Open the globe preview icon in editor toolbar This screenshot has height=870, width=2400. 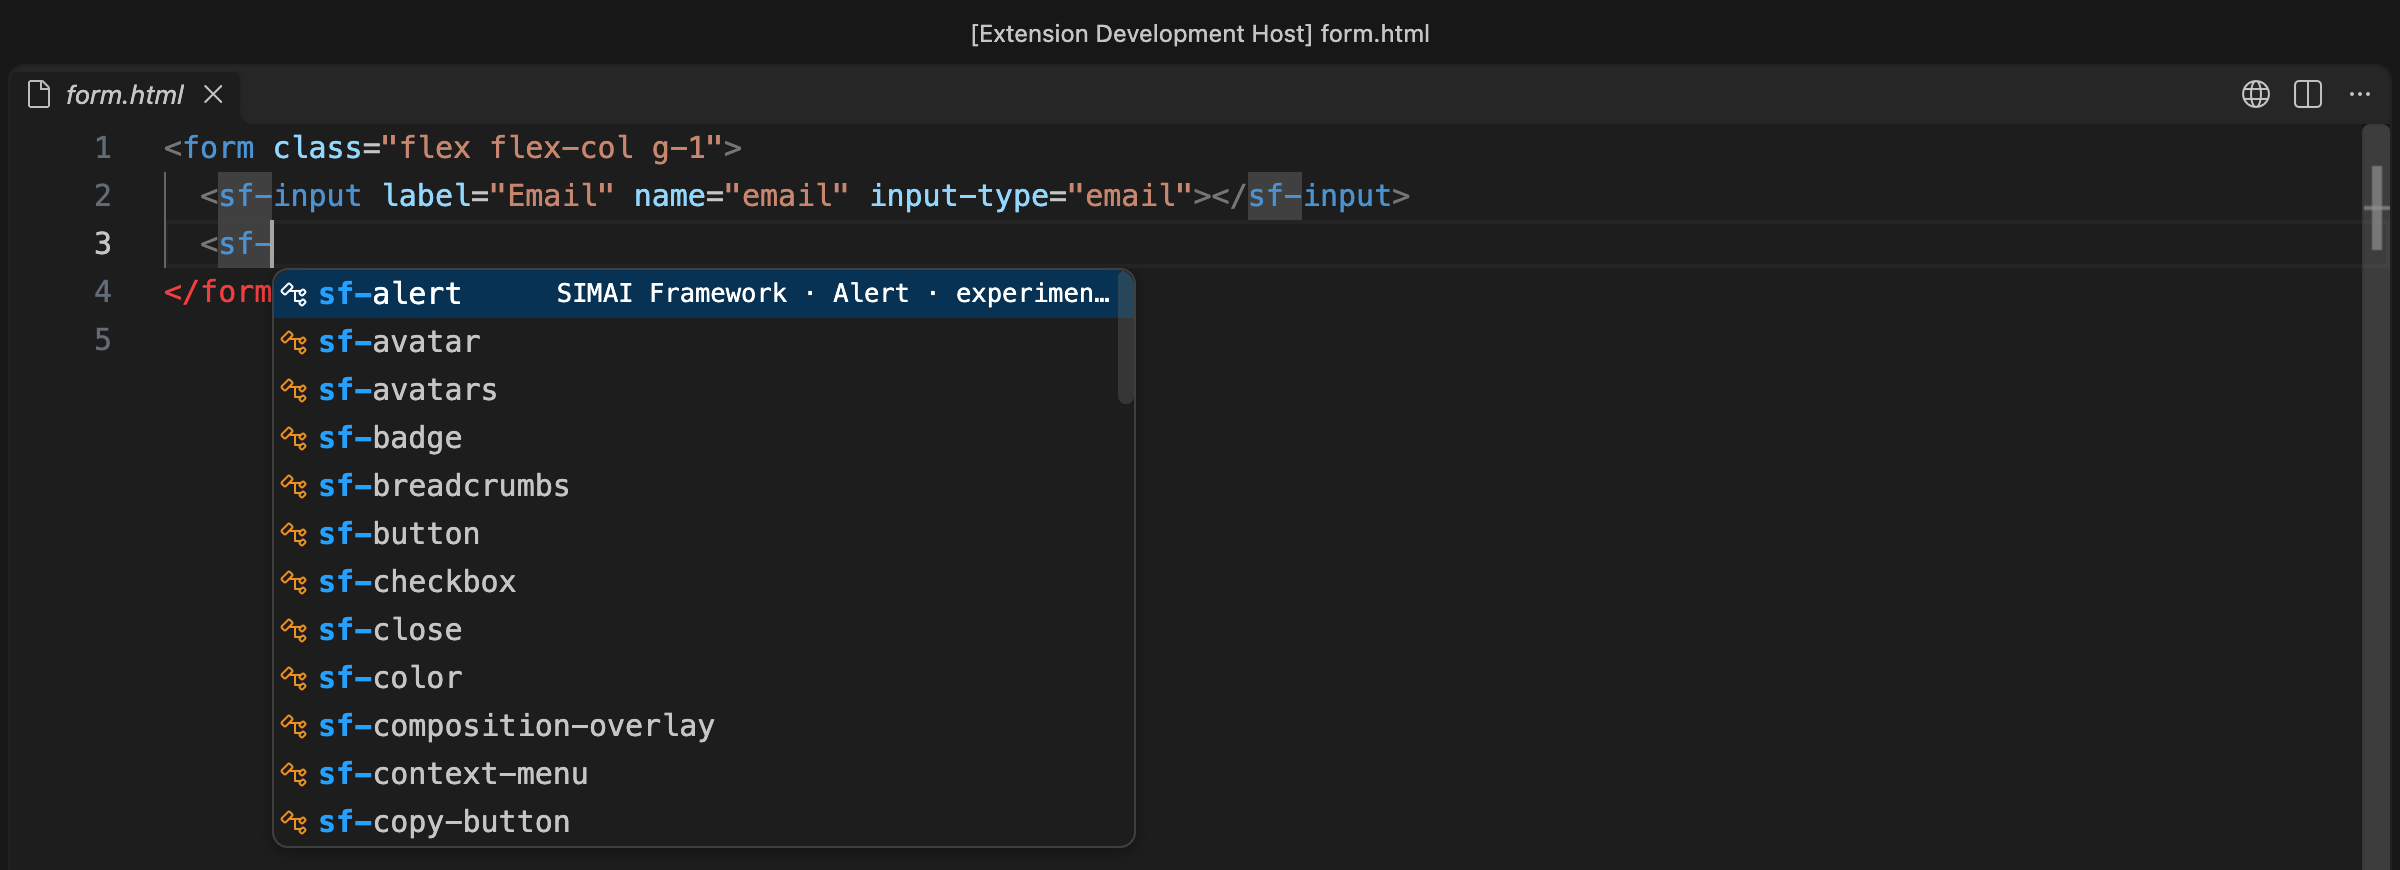coord(2255,94)
